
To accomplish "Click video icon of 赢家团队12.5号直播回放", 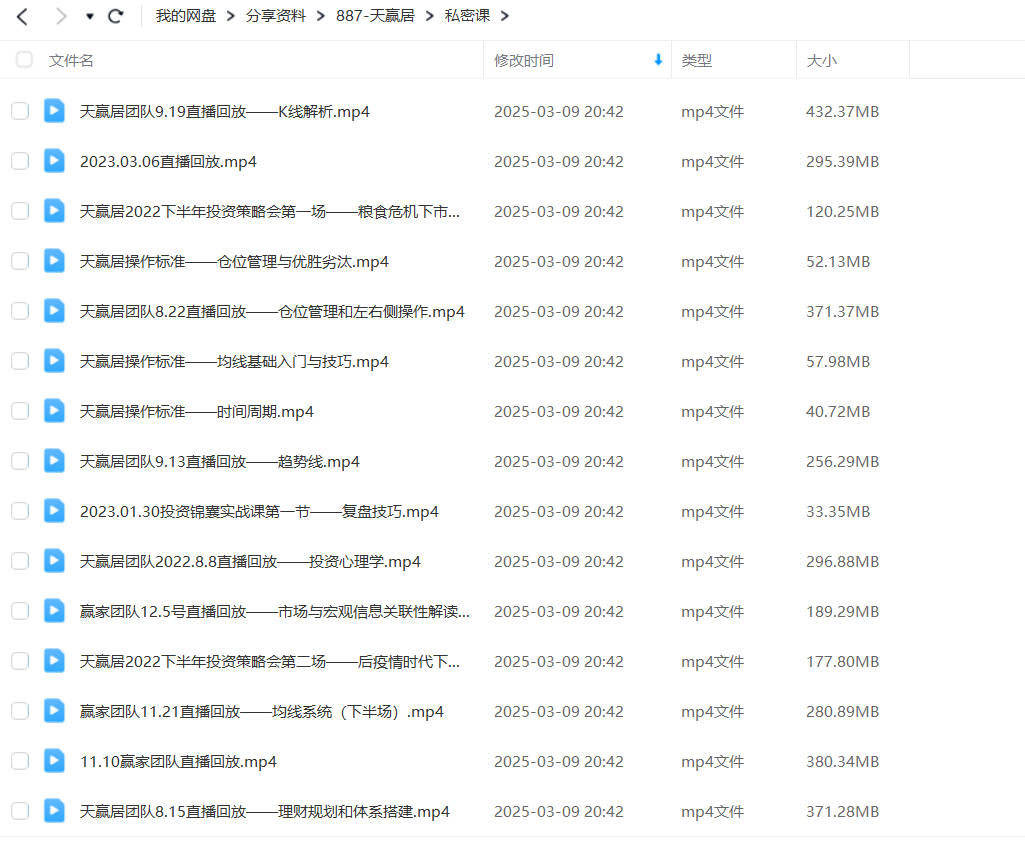I will pos(54,611).
